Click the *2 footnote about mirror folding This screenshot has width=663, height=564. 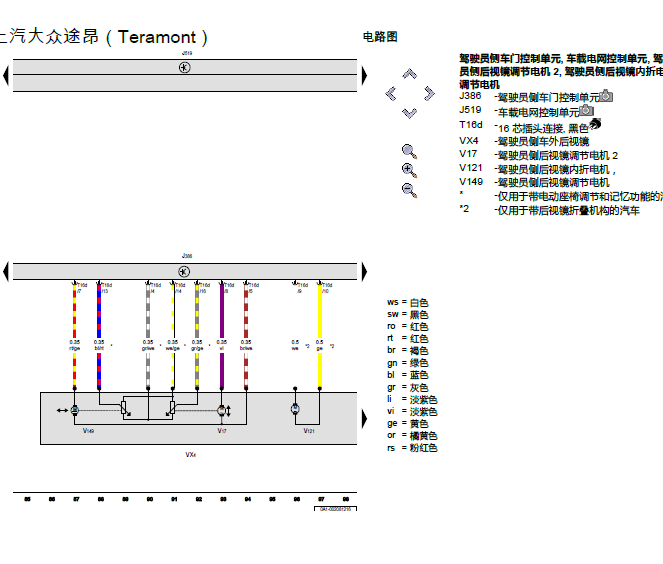[567, 210]
